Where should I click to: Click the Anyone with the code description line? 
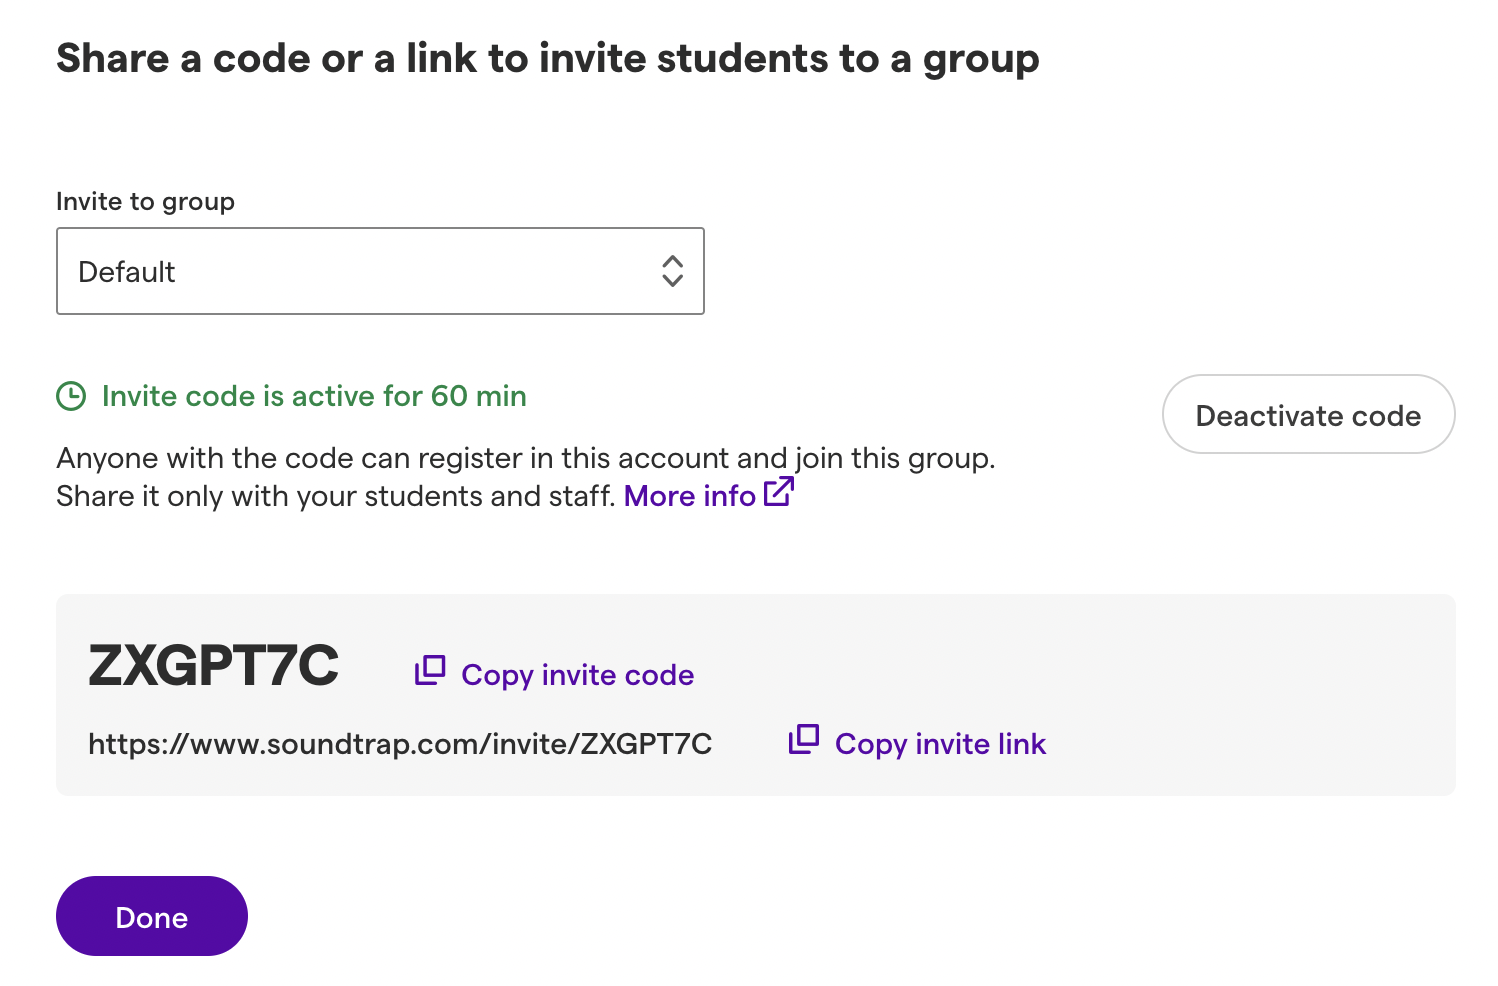pyautogui.click(x=526, y=458)
